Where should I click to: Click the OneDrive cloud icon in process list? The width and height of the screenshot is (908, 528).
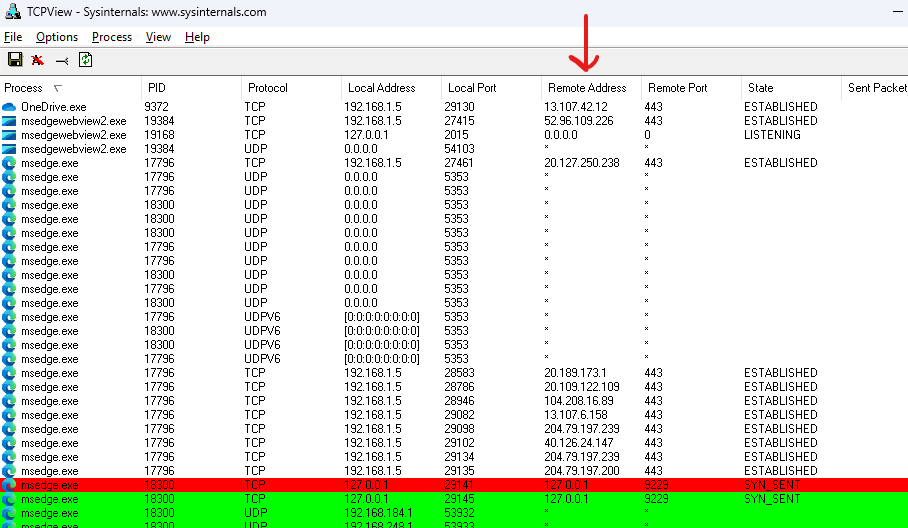(x=9, y=107)
